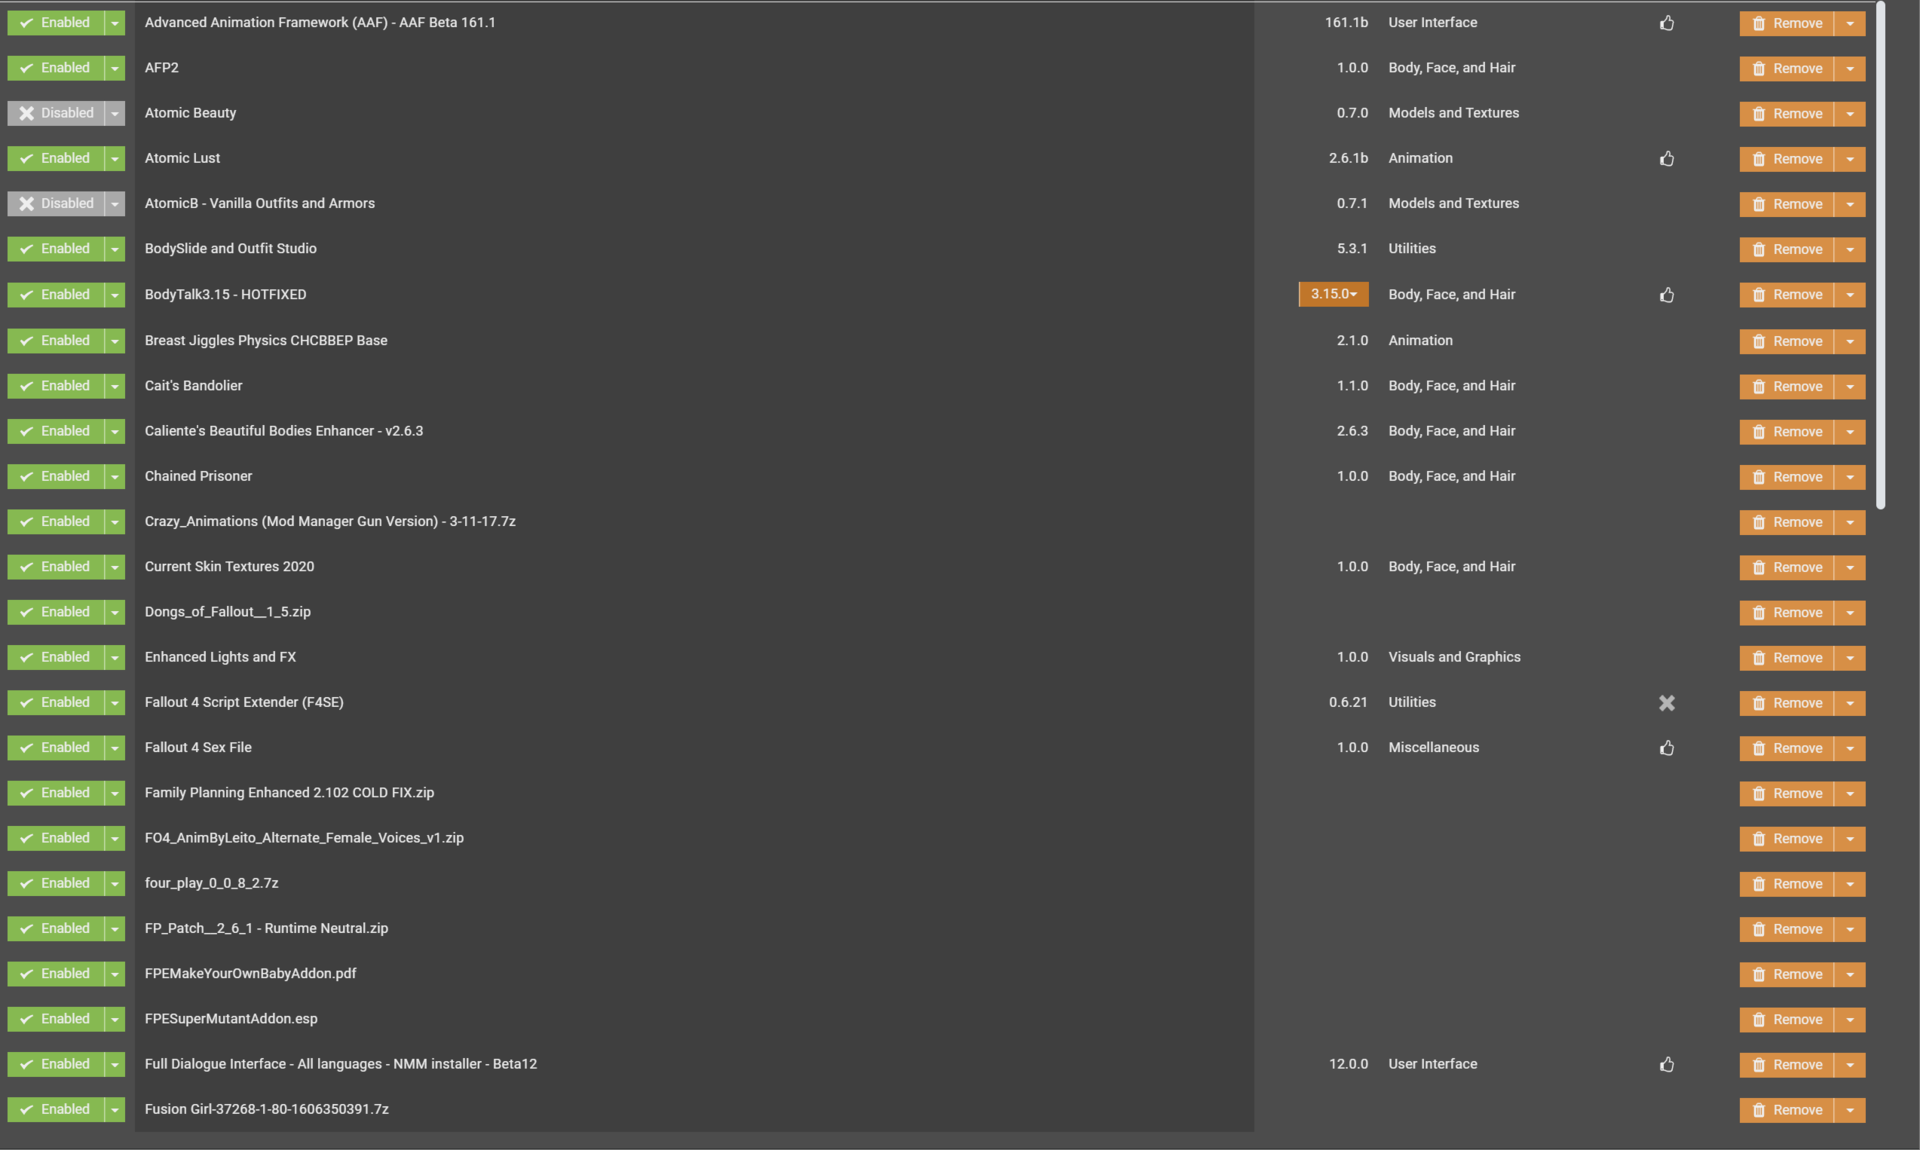Endorse Fallout 4 Sex File thumbs-up

pyautogui.click(x=1666, y=748)
